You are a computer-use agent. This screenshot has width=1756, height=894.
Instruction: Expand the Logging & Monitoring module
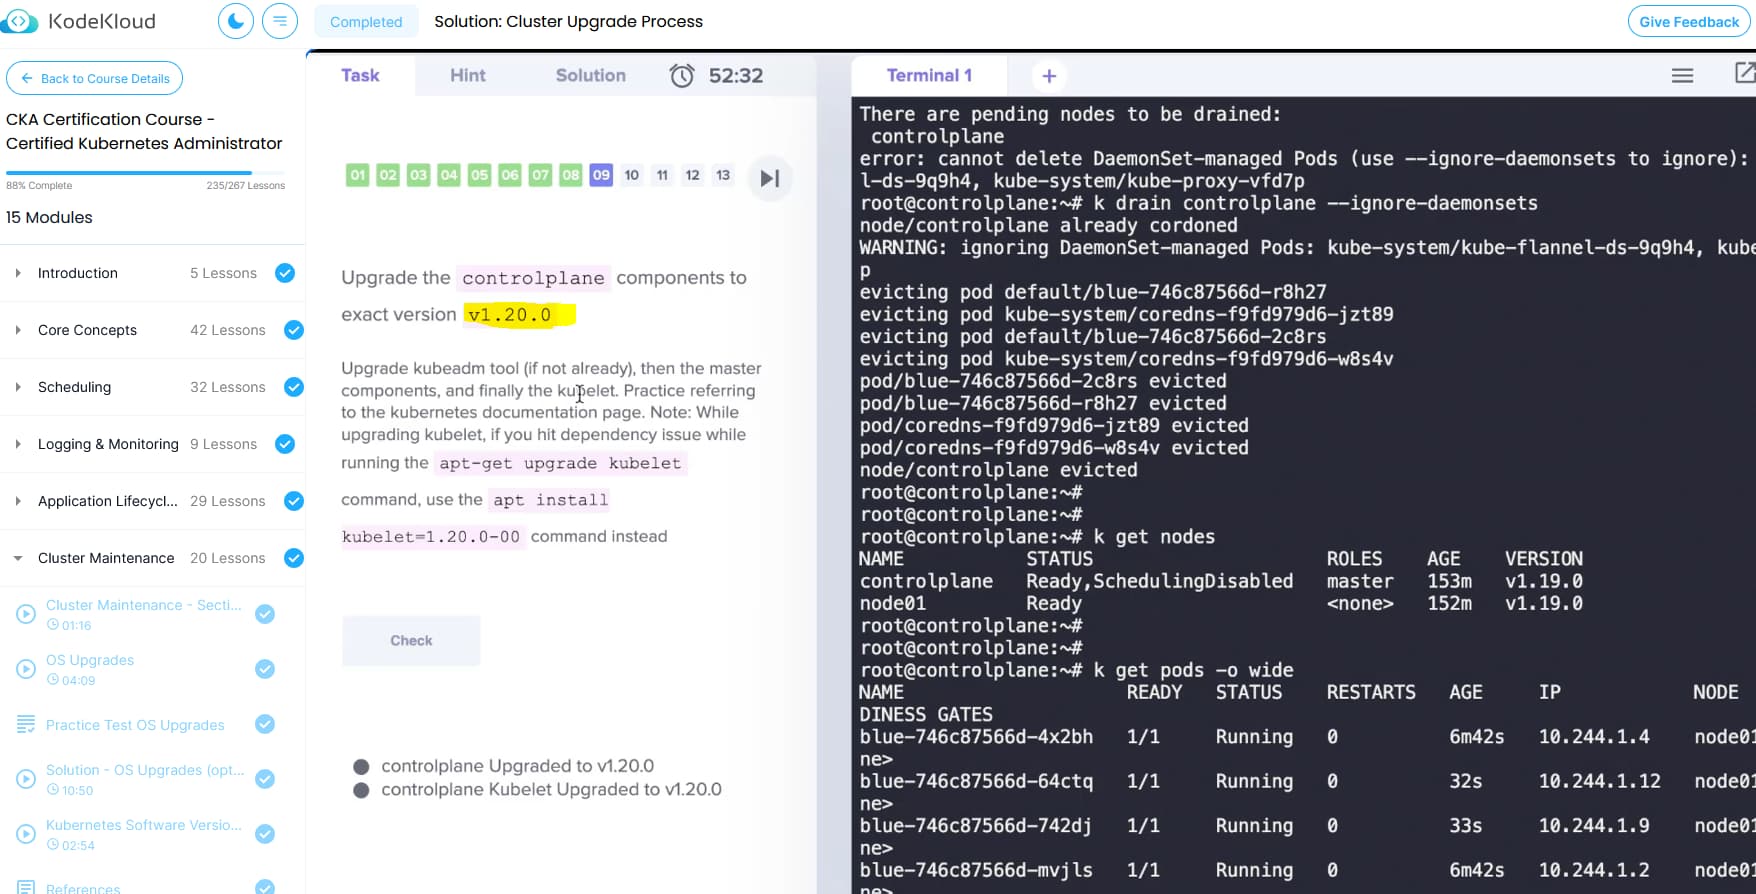(18, 444)
